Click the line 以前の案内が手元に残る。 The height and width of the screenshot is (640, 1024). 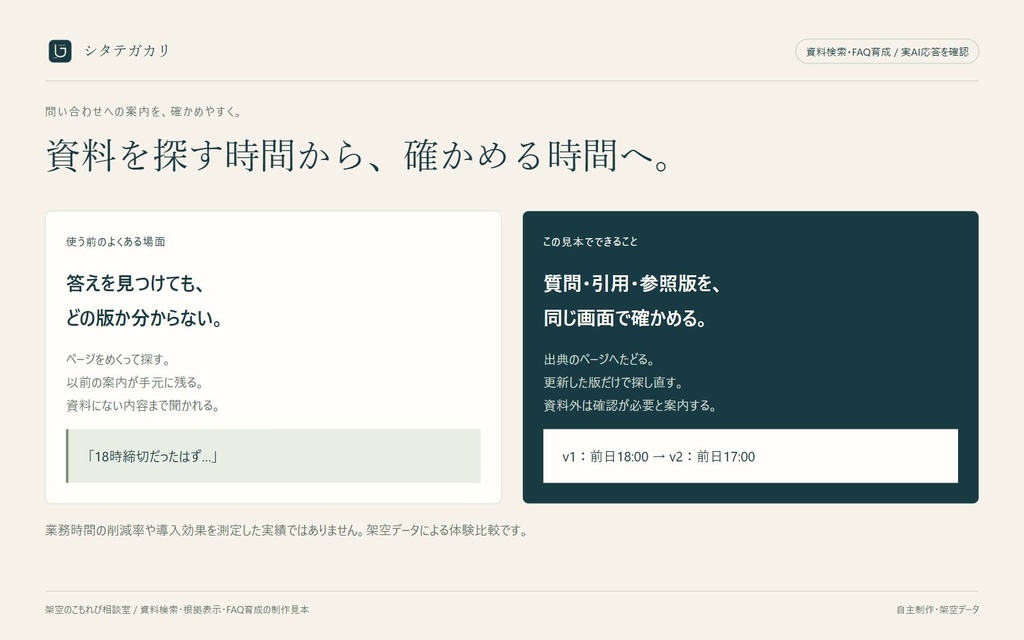pos(135,382)
